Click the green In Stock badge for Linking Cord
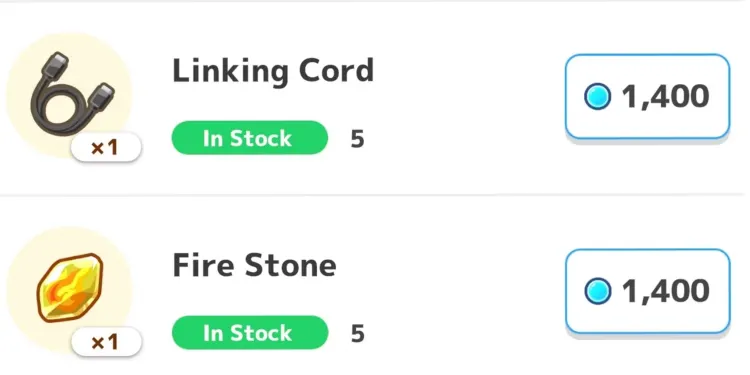750x375 pixels. coord(250,138)
